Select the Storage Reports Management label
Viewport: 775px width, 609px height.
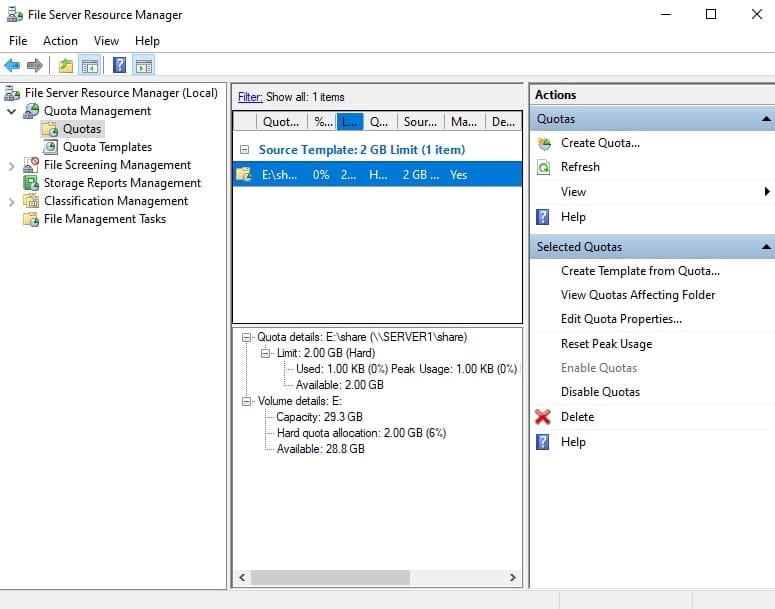(x=122, y=183)
